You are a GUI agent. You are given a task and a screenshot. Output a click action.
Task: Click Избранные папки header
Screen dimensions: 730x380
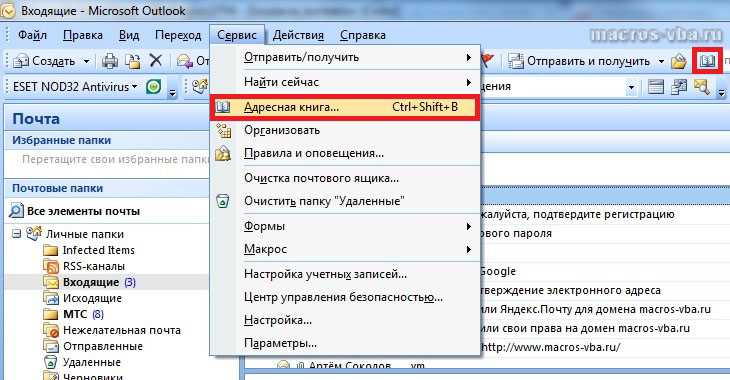coord(61,140)
